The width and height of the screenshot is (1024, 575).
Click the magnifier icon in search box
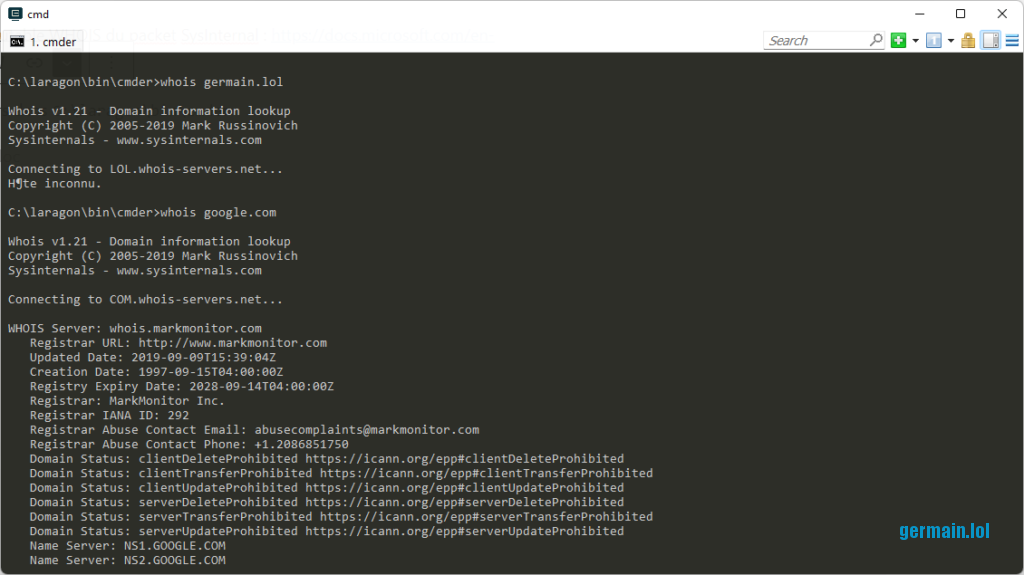point(876,41)
